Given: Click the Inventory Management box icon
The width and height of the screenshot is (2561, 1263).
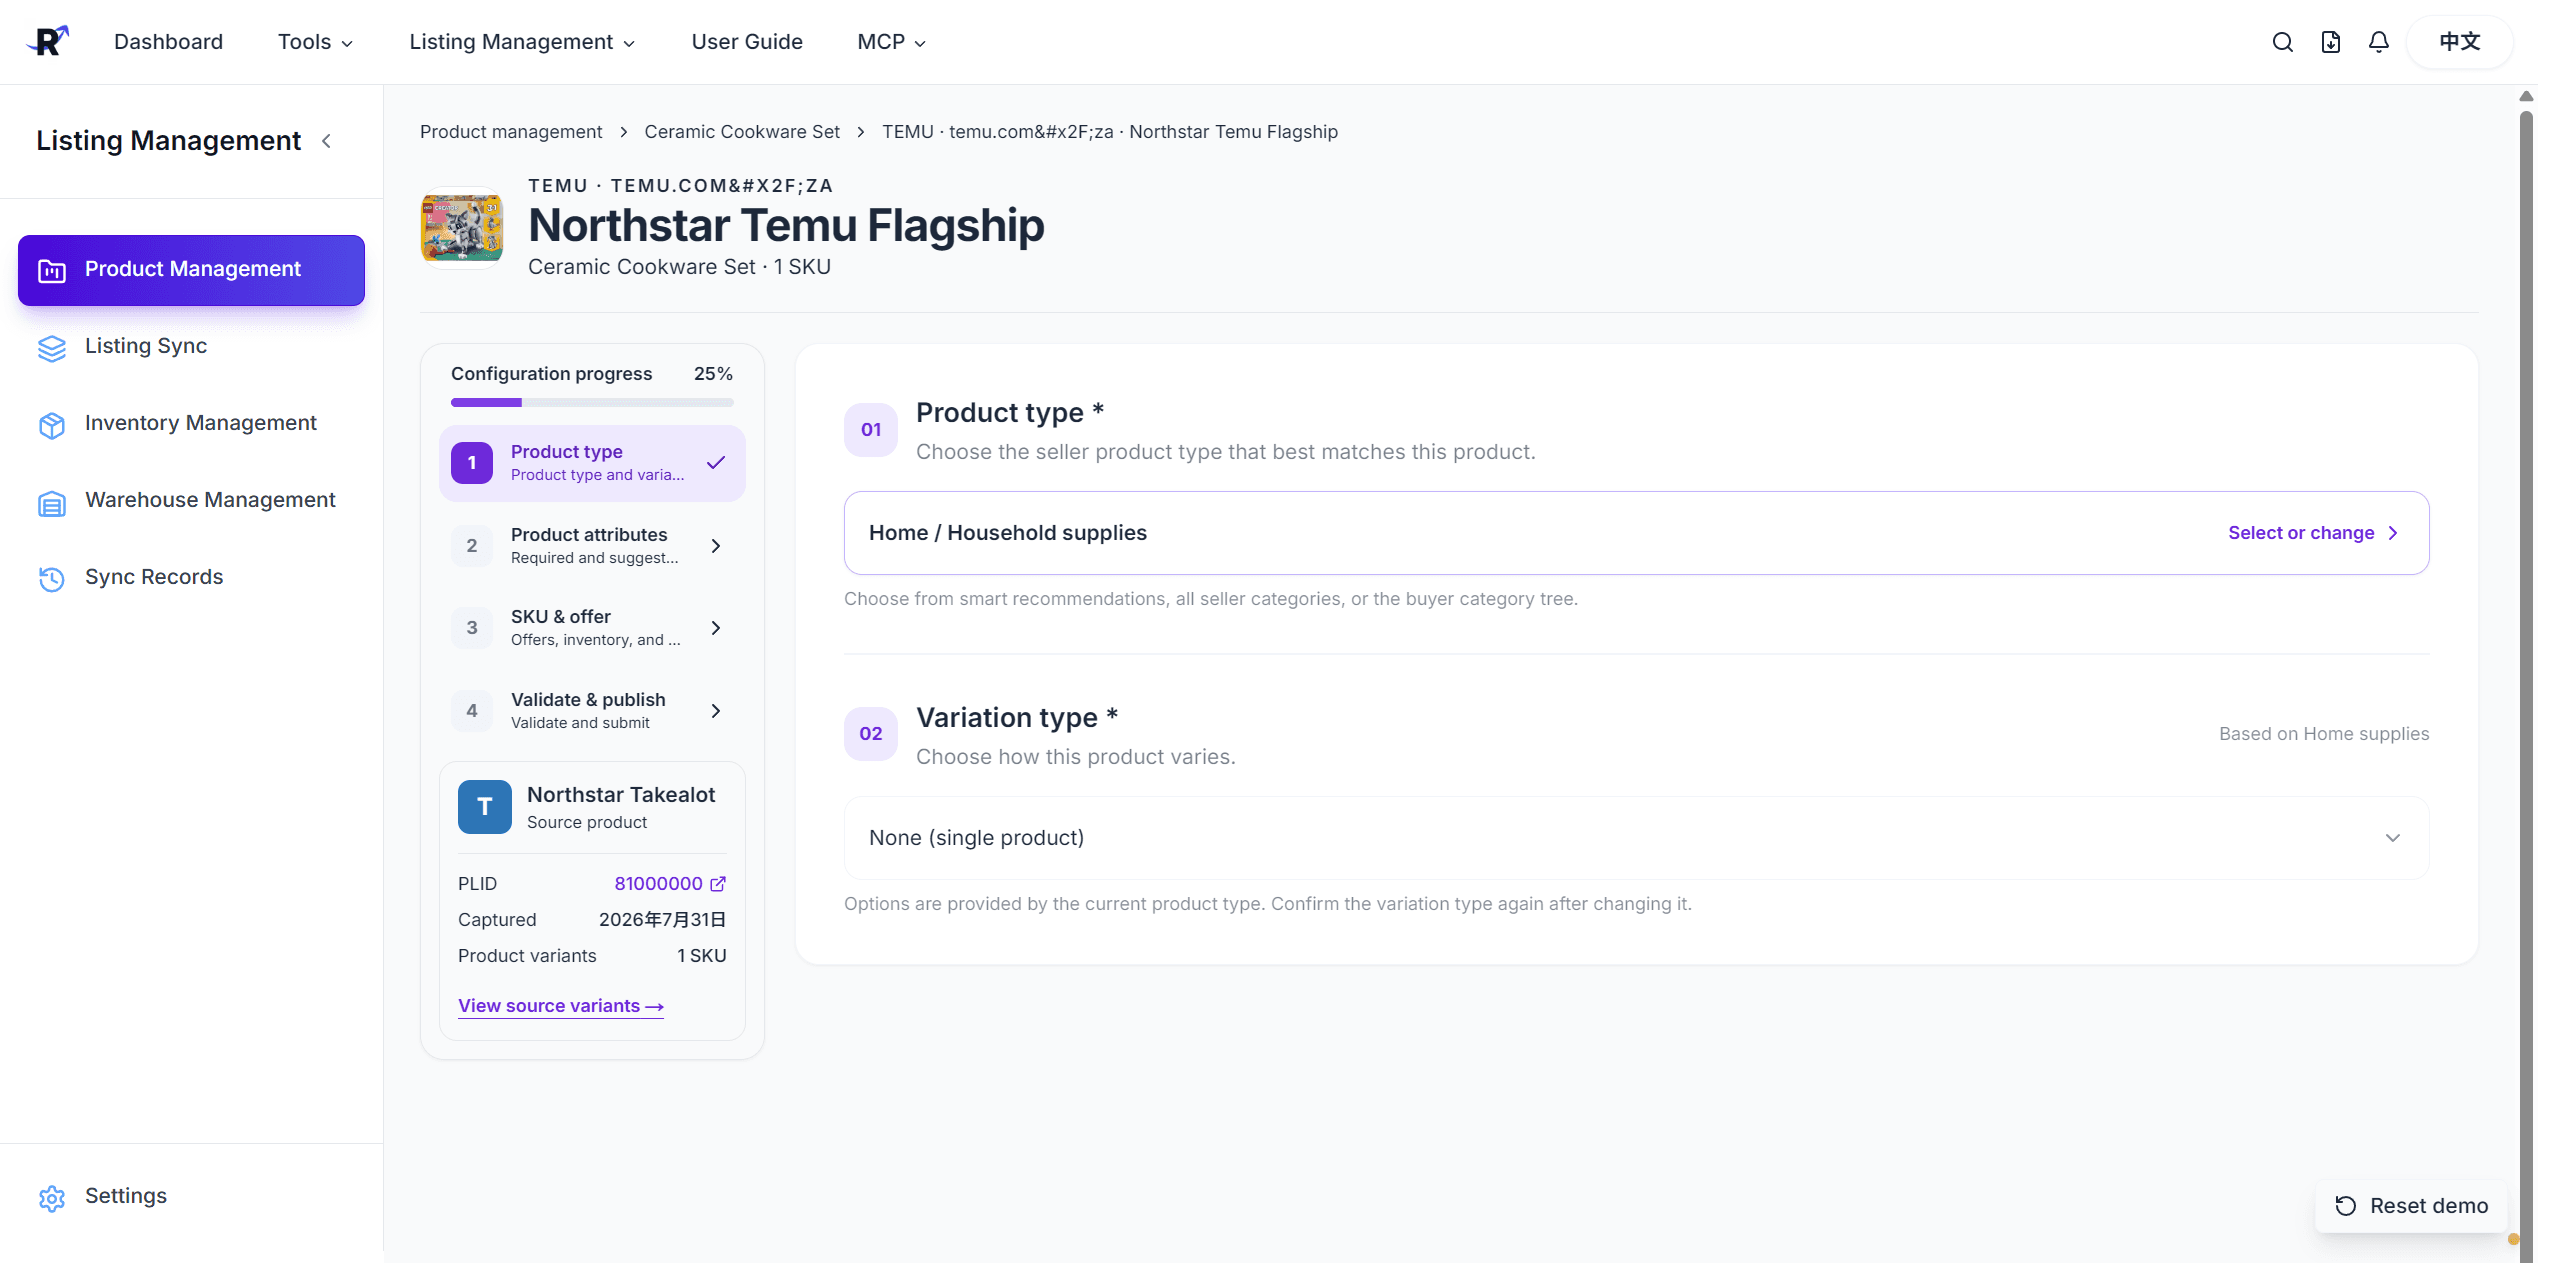Looking at the screenshot, I should point(52,424).
